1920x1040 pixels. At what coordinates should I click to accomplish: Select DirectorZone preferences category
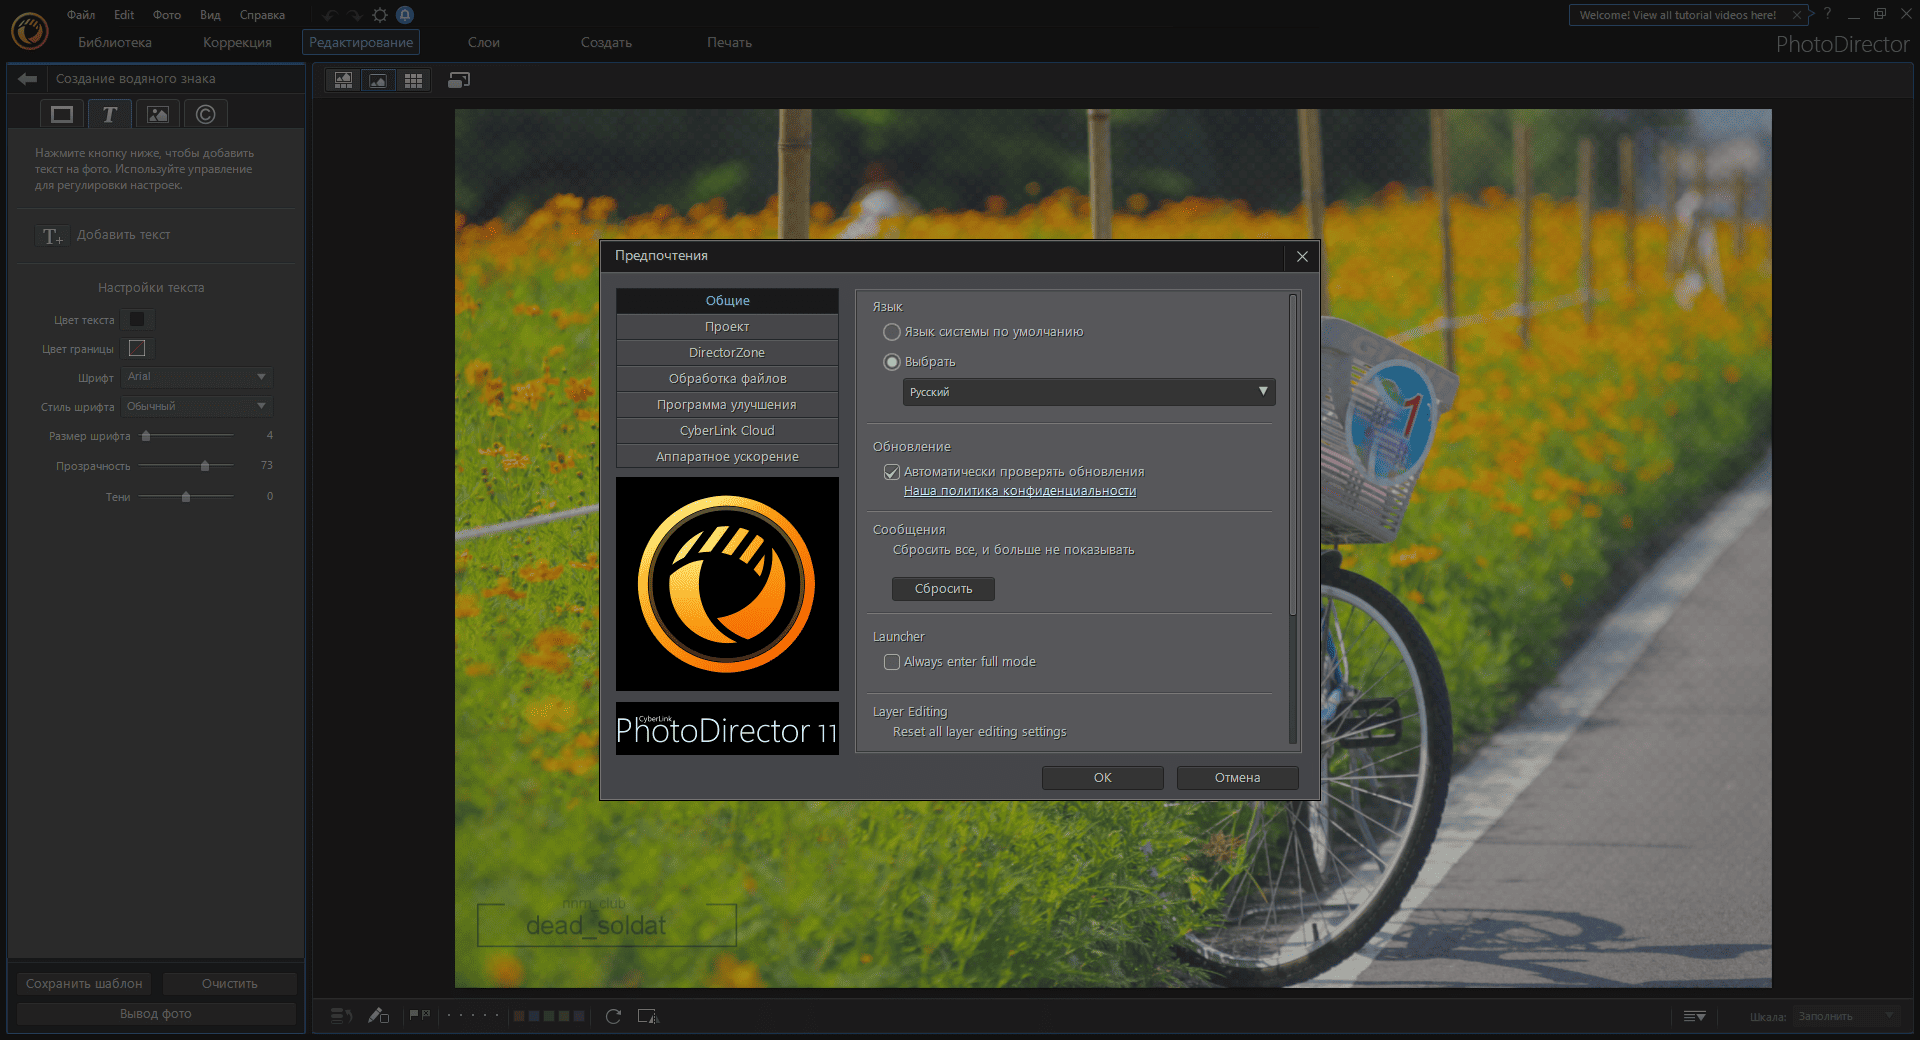(x=727, y=353)
